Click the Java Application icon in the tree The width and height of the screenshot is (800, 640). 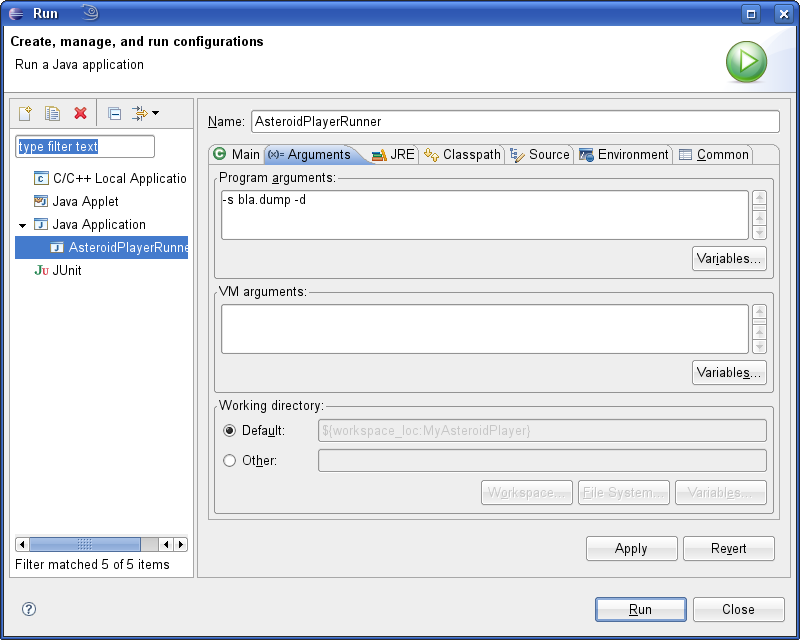point(41,224)
